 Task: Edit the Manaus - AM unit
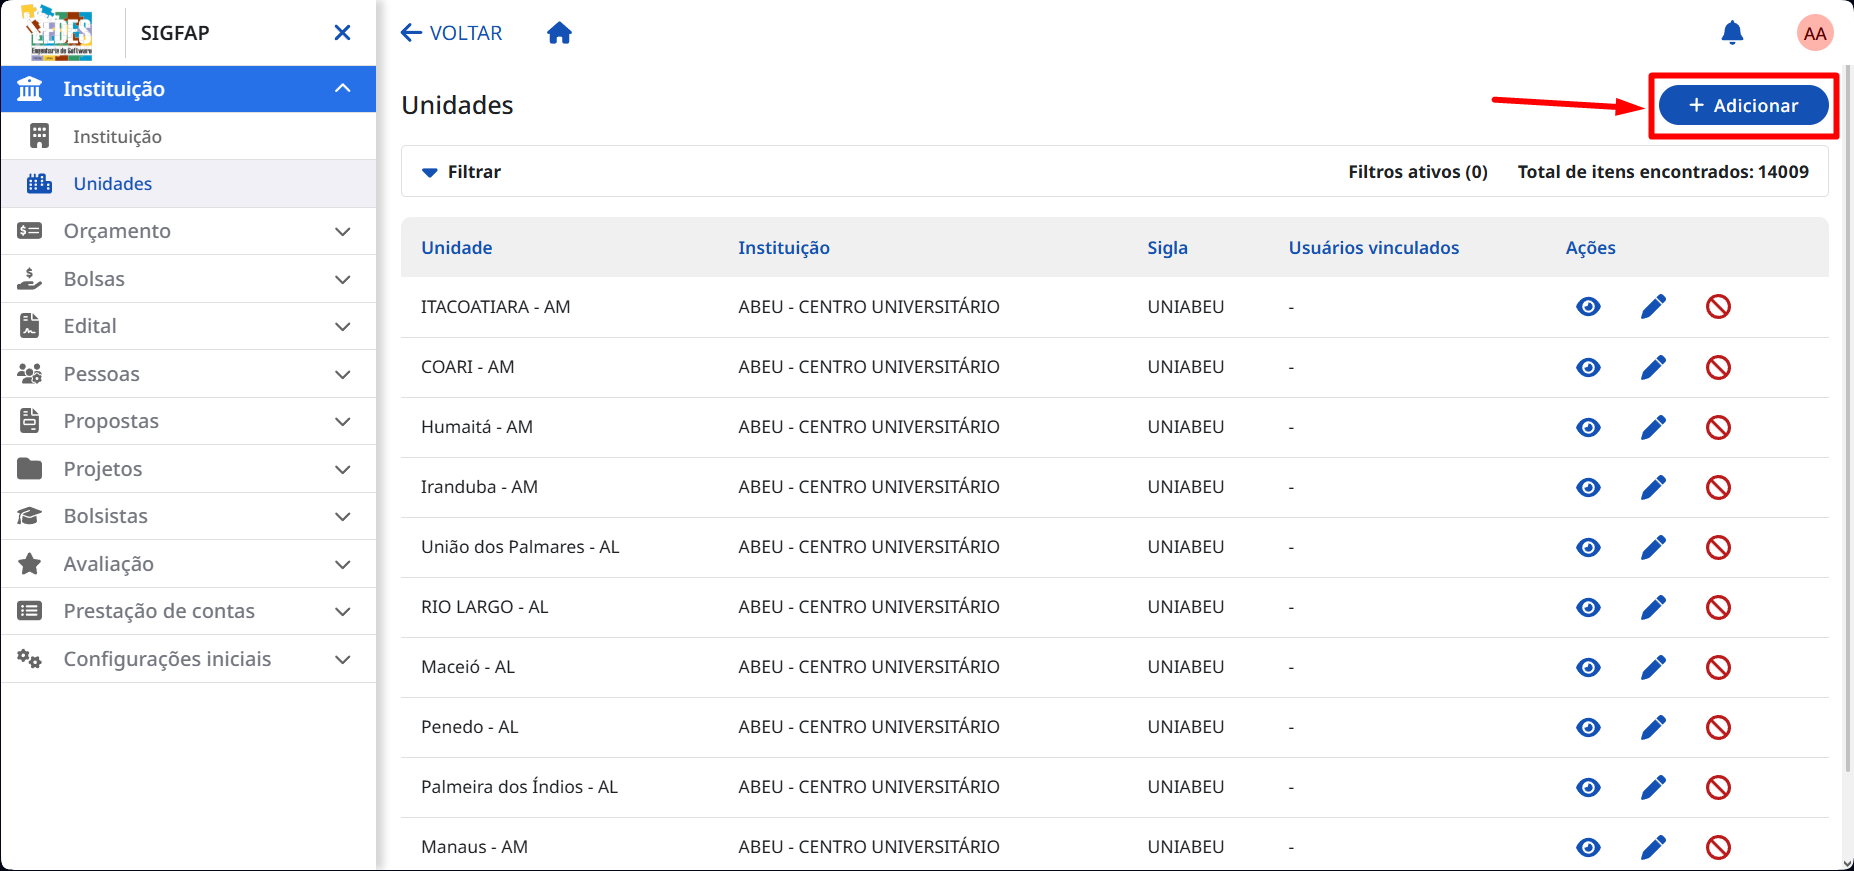point(1653,847)
